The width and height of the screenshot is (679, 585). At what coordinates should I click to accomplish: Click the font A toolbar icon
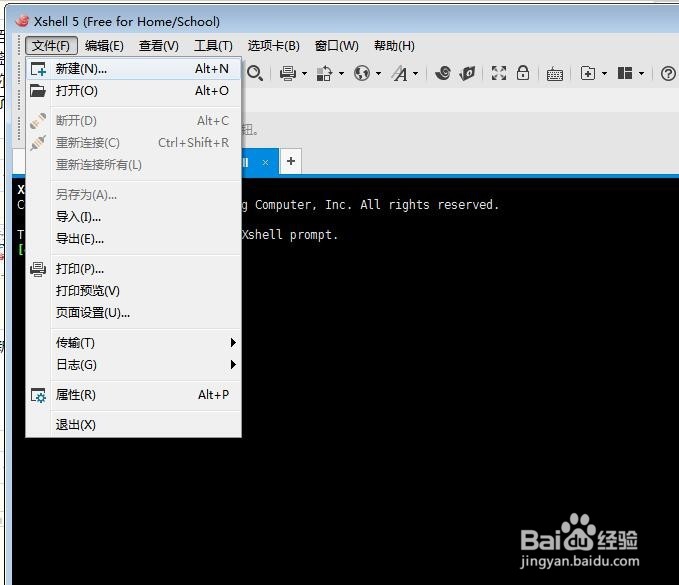coord(400,73)
